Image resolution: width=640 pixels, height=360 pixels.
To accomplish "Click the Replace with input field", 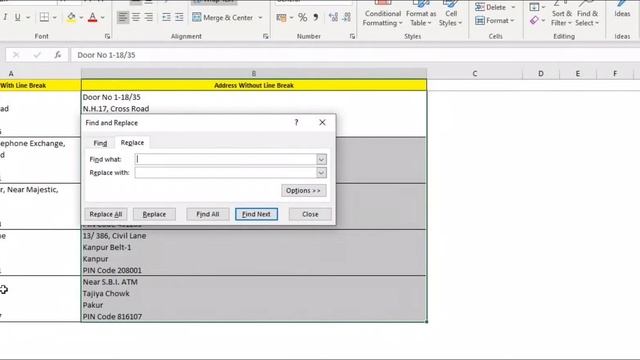I will pos(226,173).
